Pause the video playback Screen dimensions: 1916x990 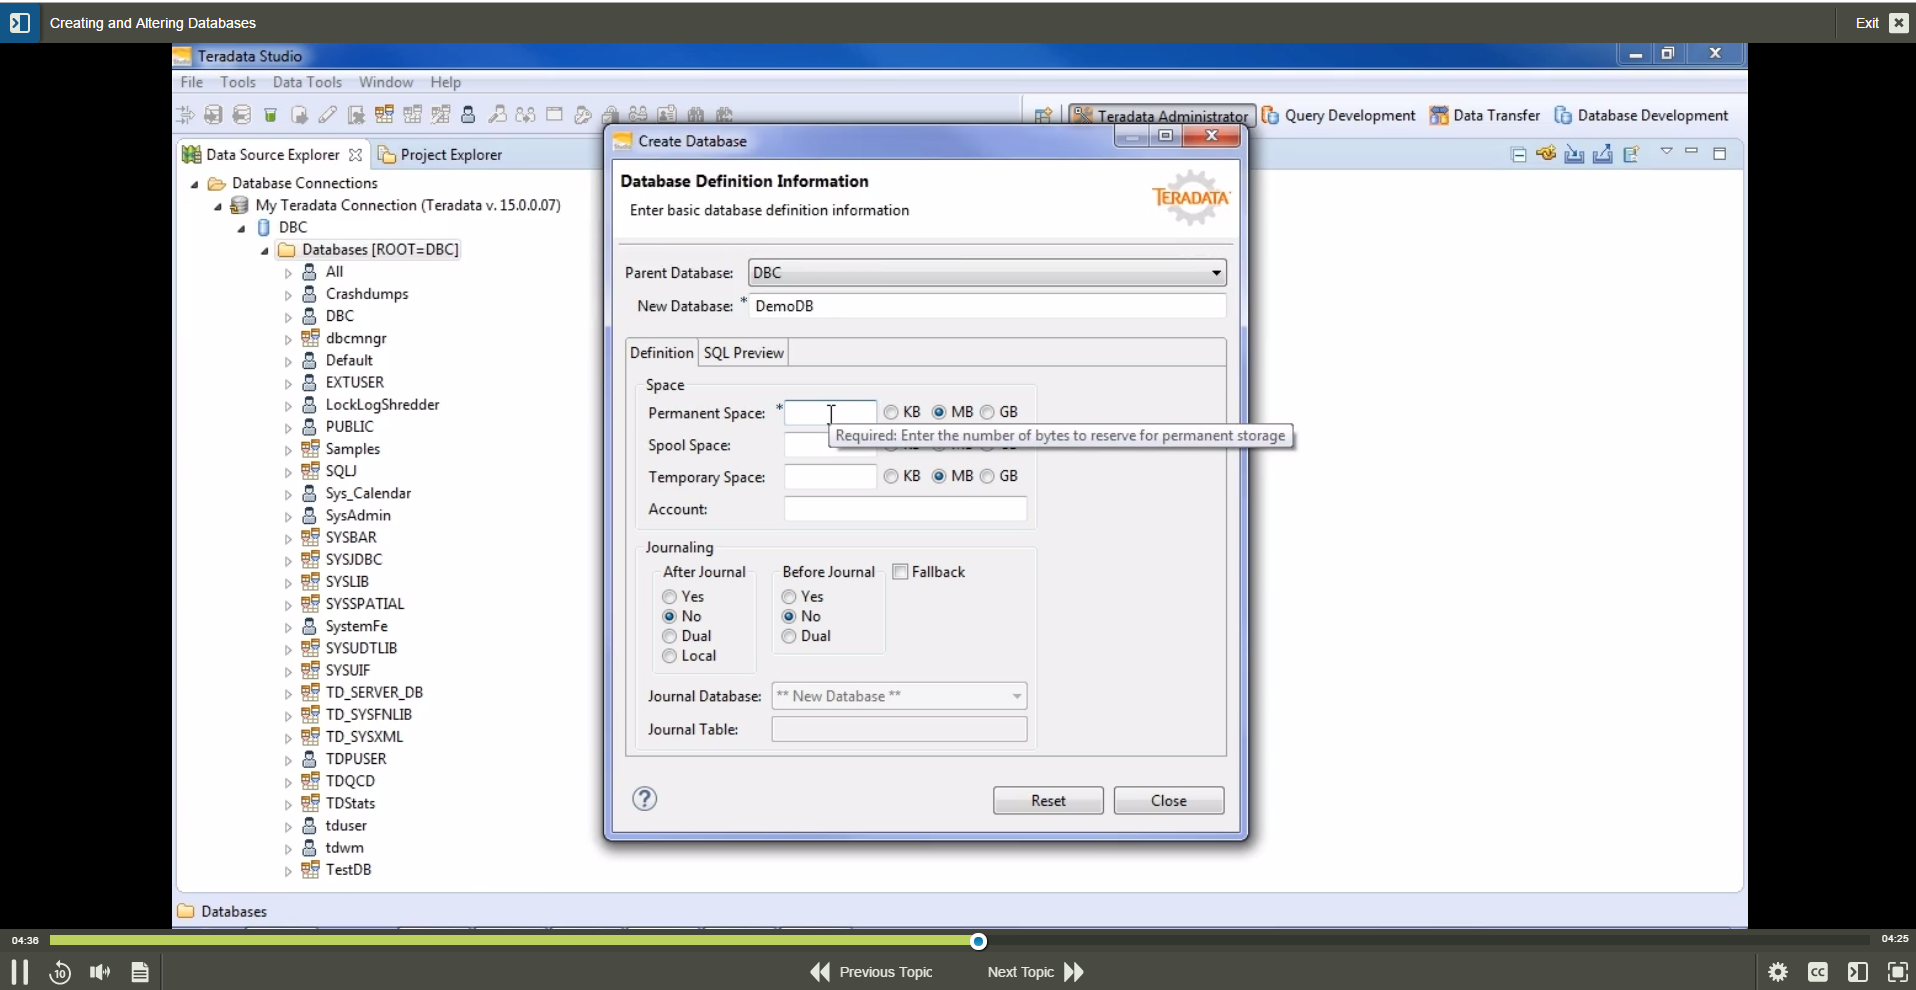pos(19,971)
